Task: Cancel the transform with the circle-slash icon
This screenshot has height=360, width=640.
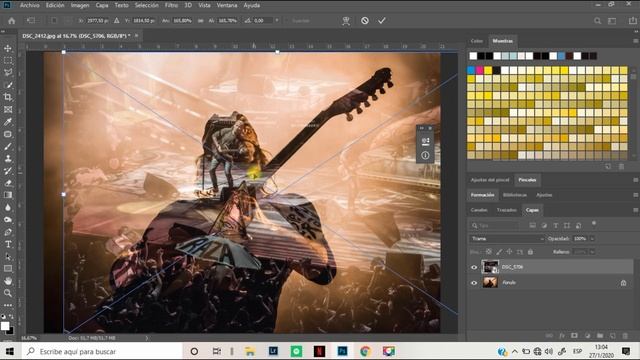Action: 364,20
